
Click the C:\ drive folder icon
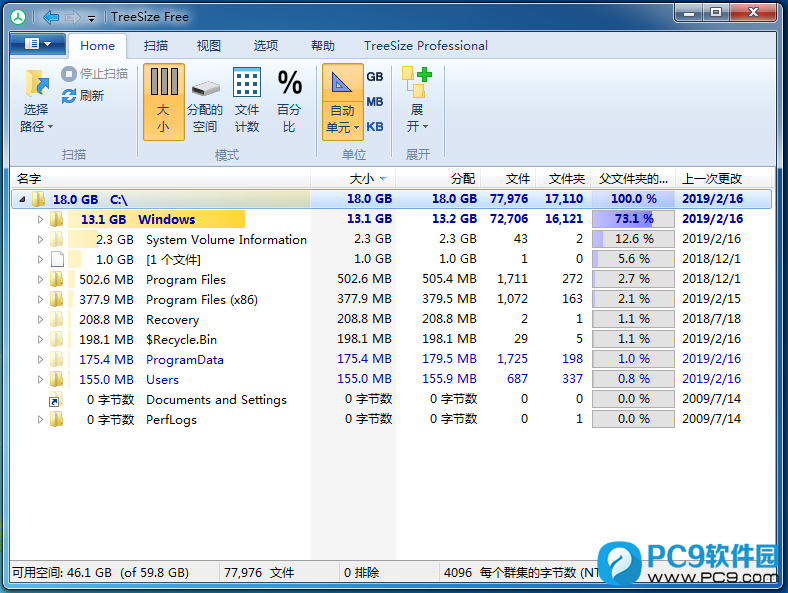[39, 199]
